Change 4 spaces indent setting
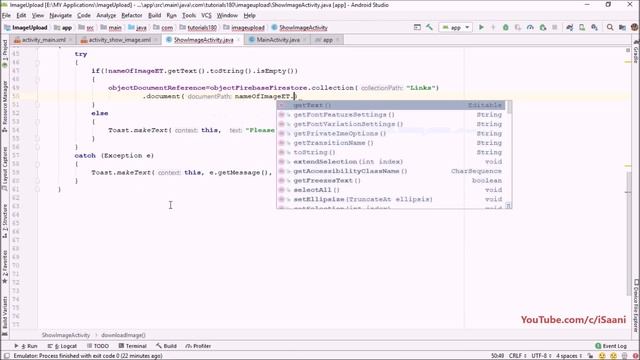 (569, 356)
